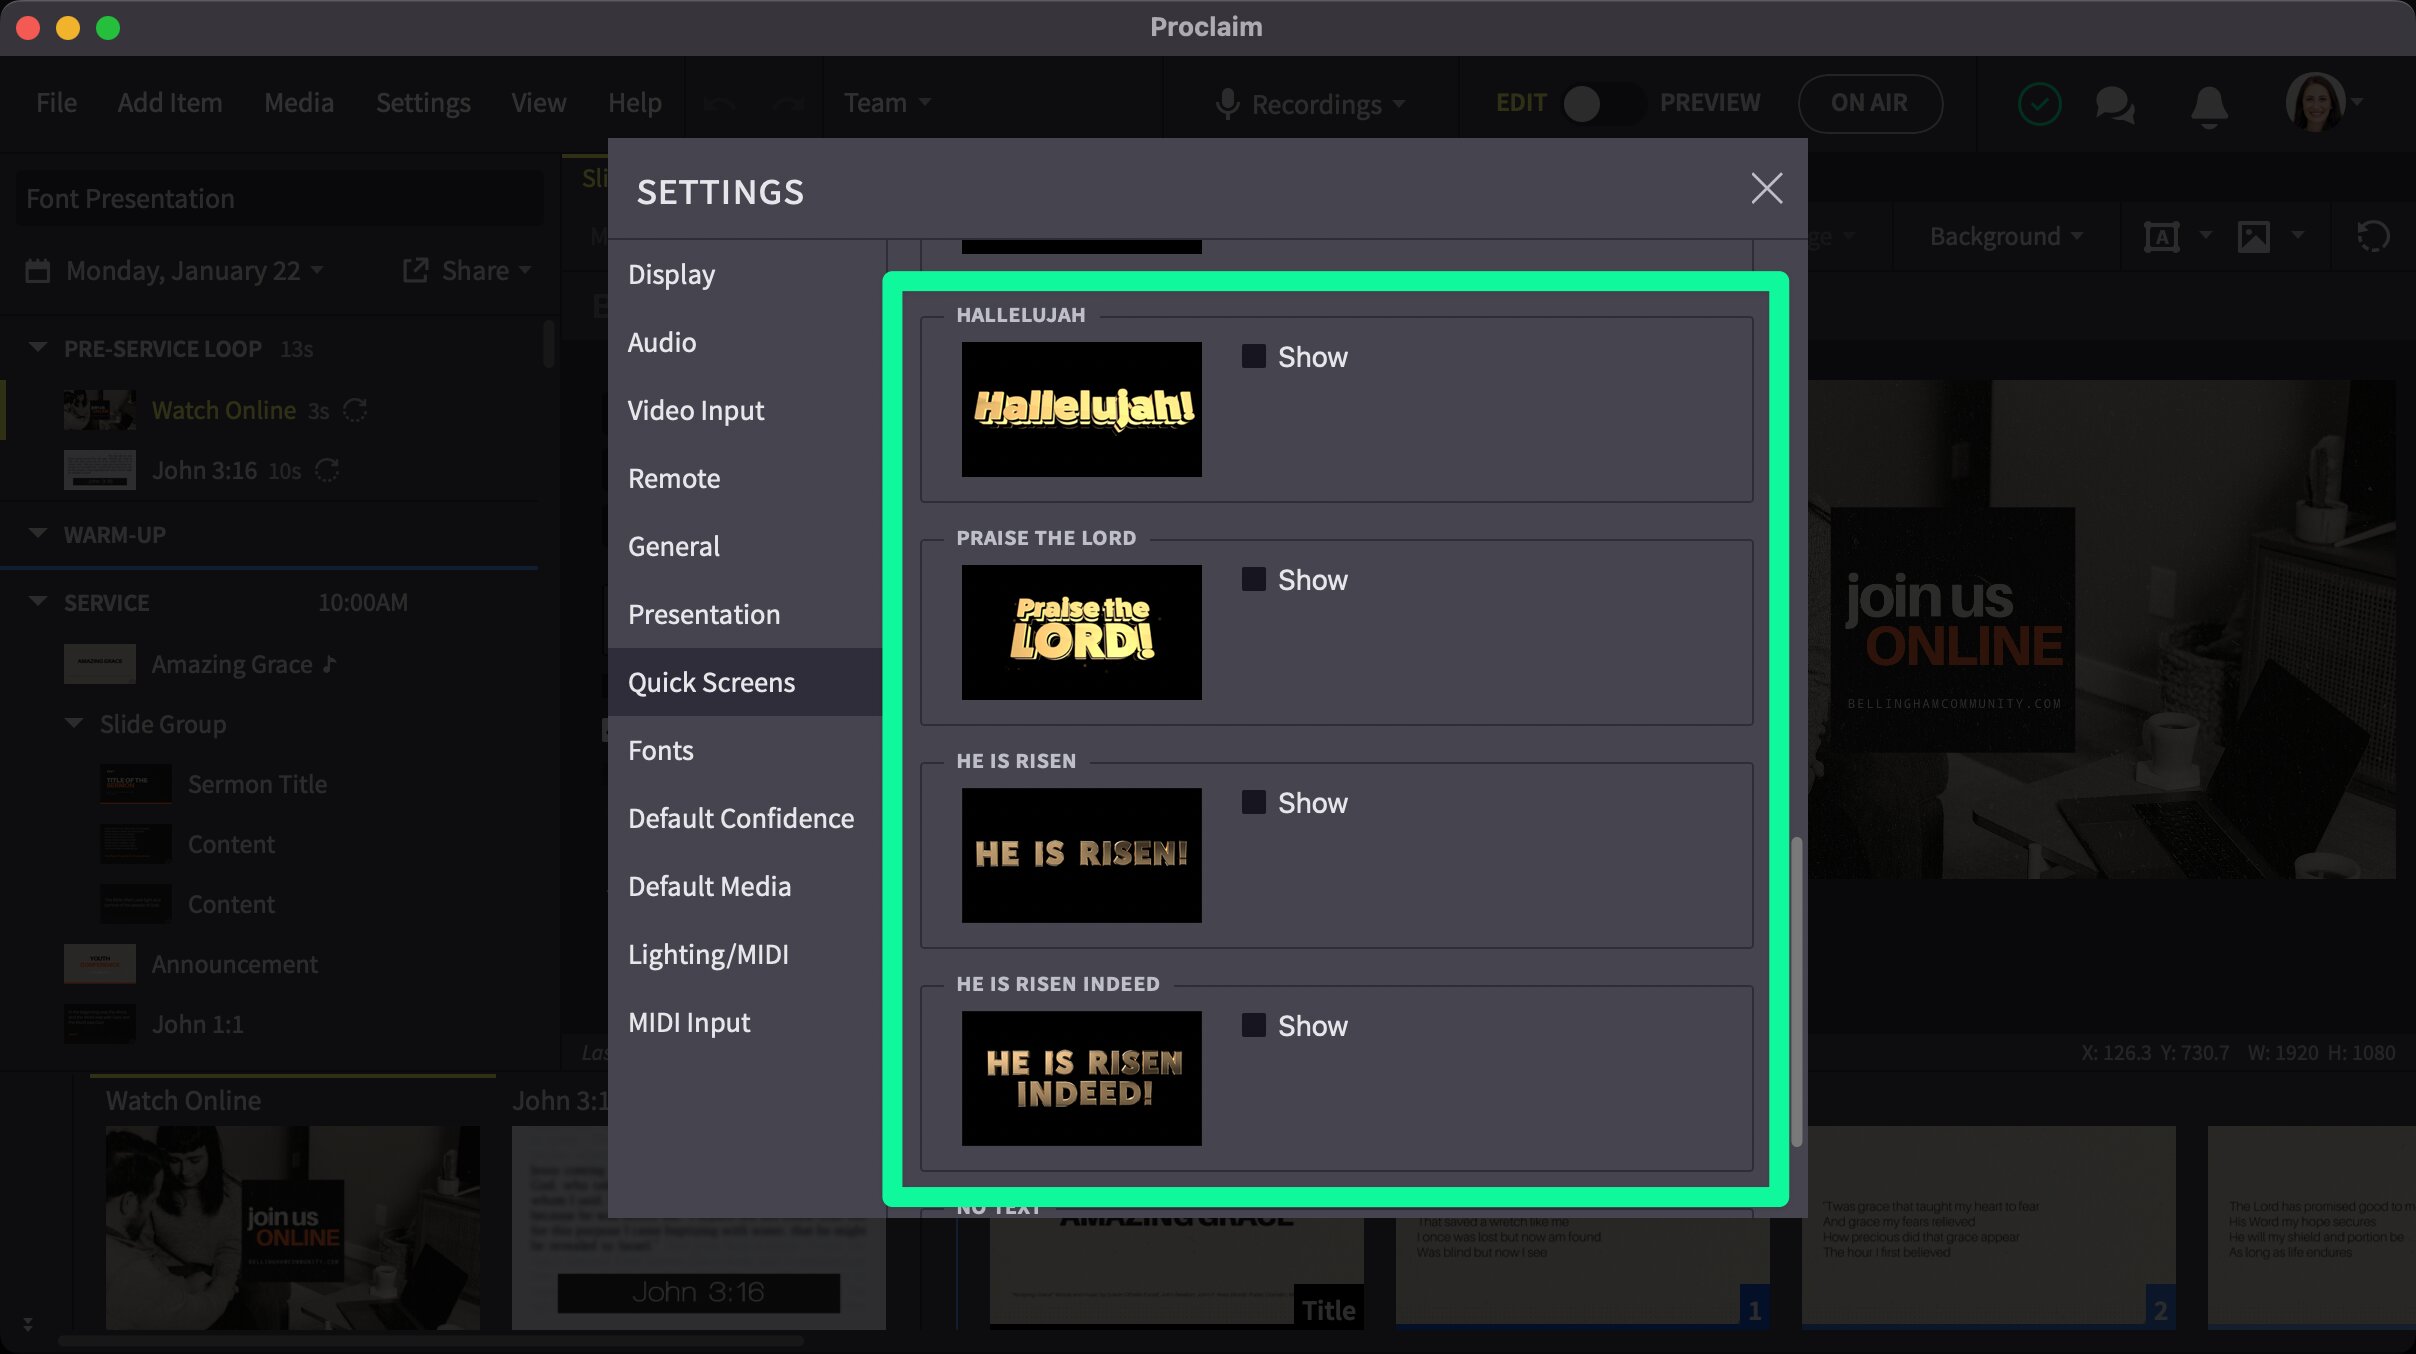Enable Show for the Hallelujah quick screen

coord(1251,356)
